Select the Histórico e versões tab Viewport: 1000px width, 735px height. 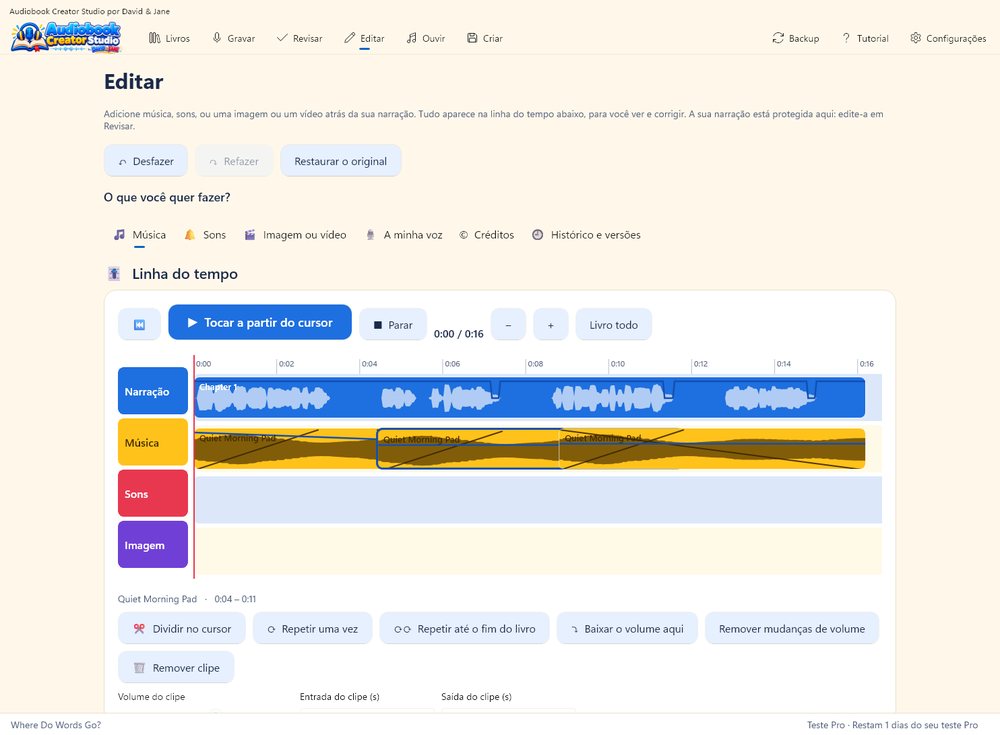point(586,235)
